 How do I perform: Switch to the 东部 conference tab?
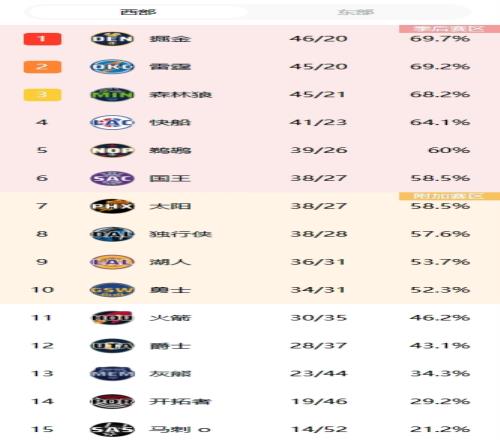(356, 12)
